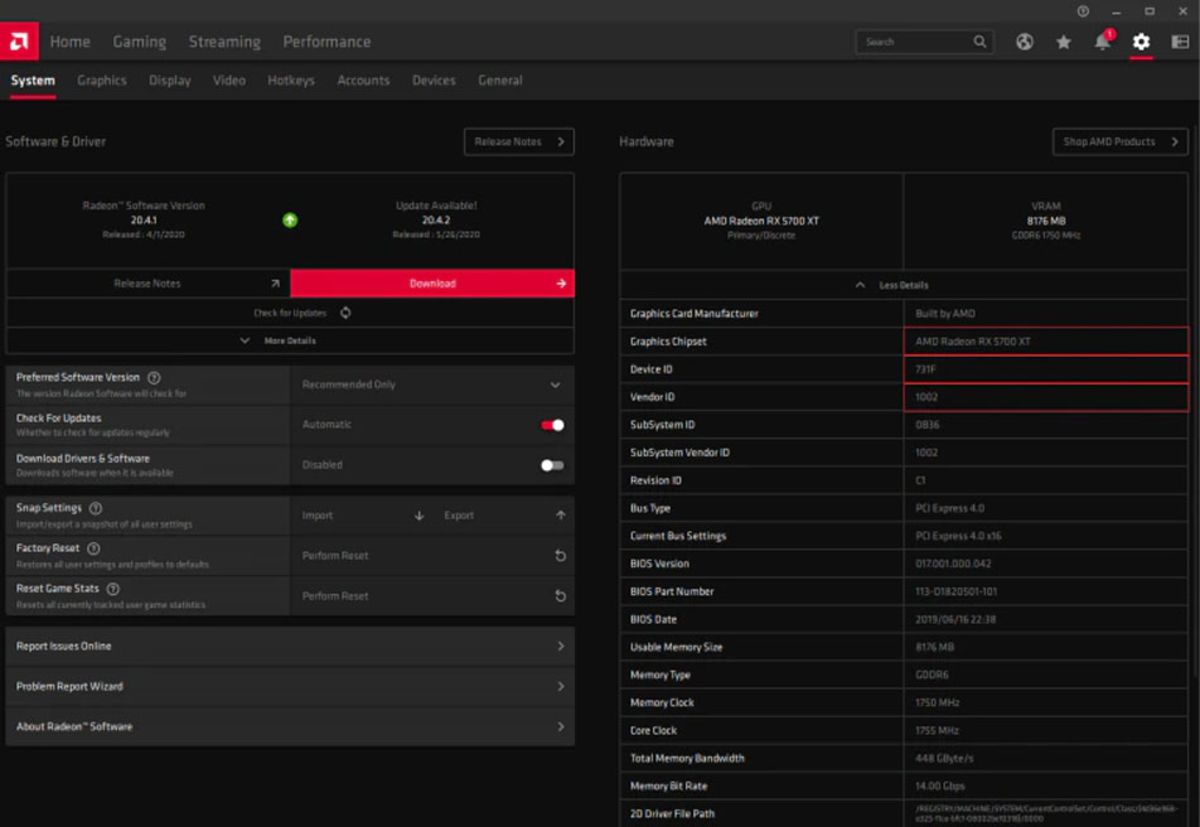Image resolution: width=1200 pixels, height=827 pixels.
Task: Show help info for Snap Settings
Action: pyautogui.click(x=96, y=508)
